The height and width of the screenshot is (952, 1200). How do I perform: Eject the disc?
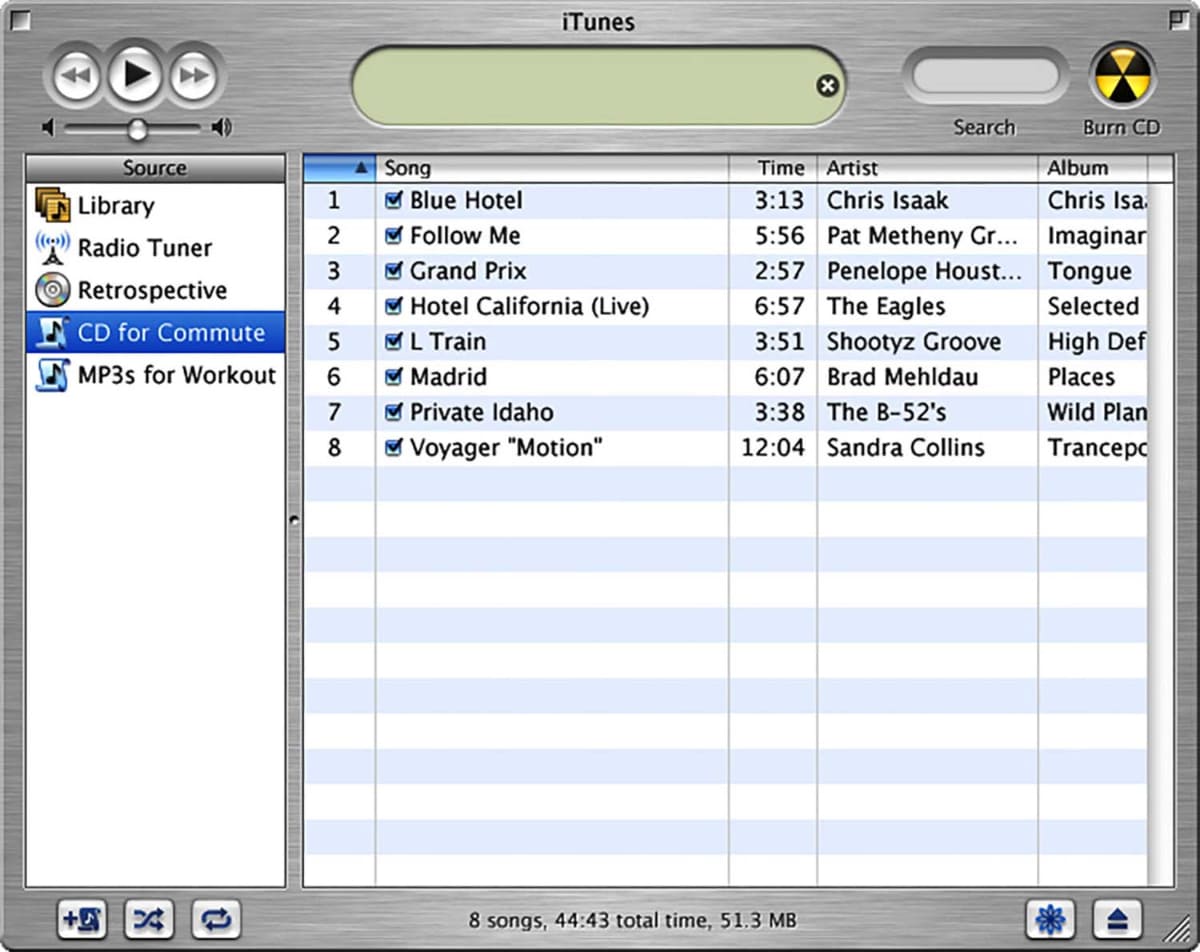point(1118,918)
